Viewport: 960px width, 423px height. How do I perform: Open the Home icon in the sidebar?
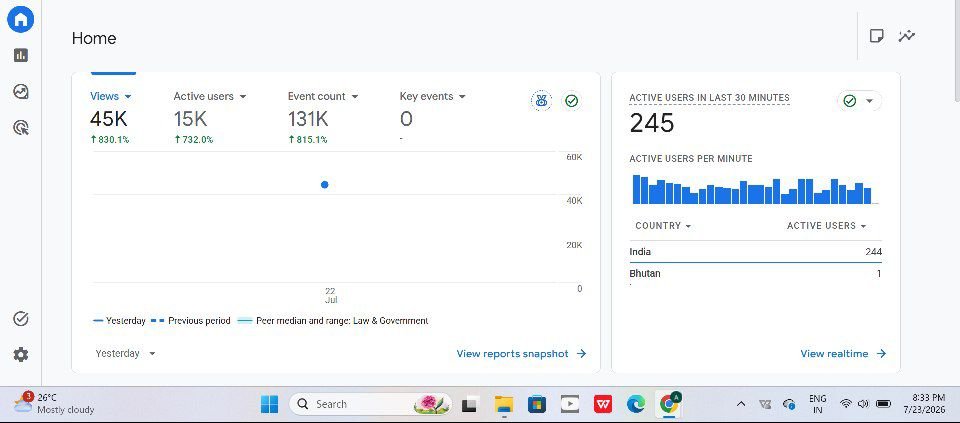pyautogui.click(x=20, y=20)
